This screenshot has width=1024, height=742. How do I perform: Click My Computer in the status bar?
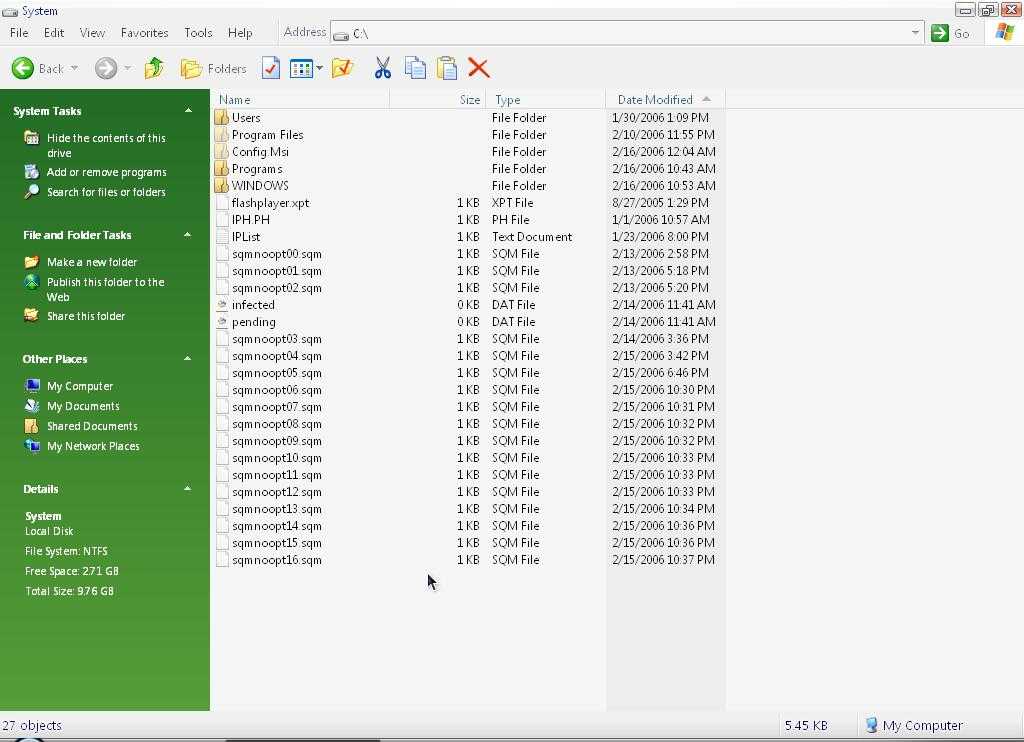tap(913, 725)
